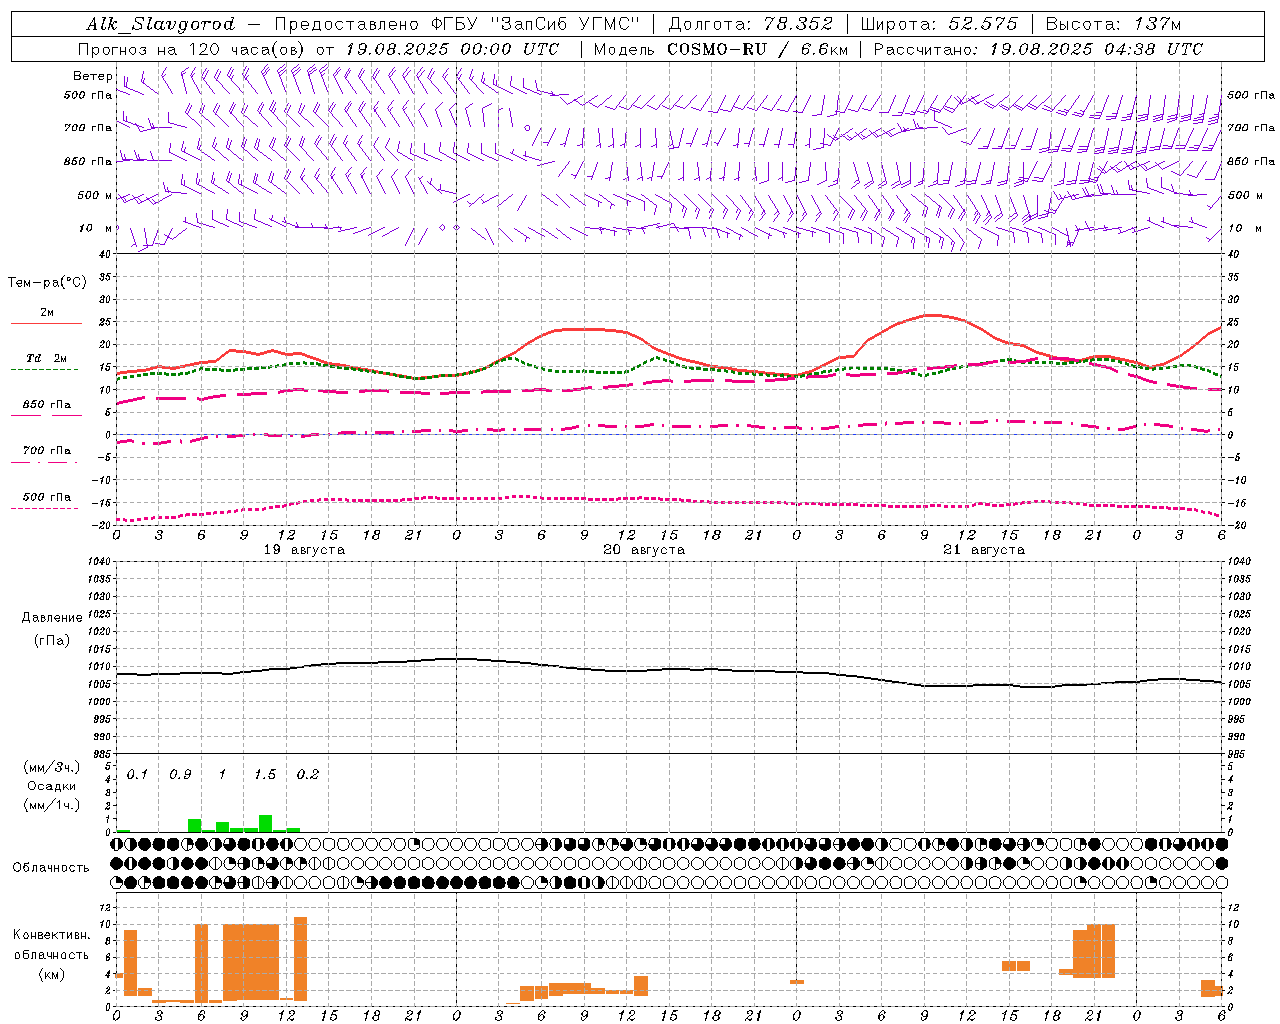Click the 0.9 precipitation amount
This screenshot has height=1024, width=1280.
(180, 775)
